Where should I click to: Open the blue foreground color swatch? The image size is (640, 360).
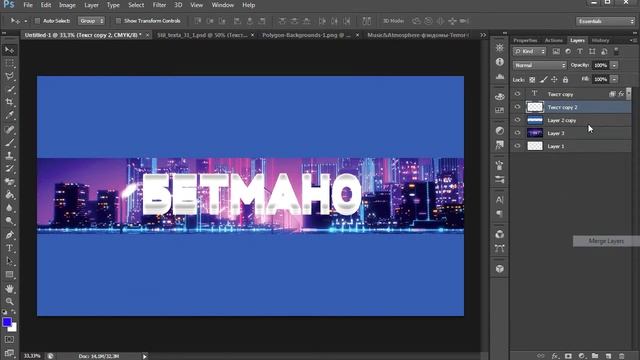coord(6,322)
